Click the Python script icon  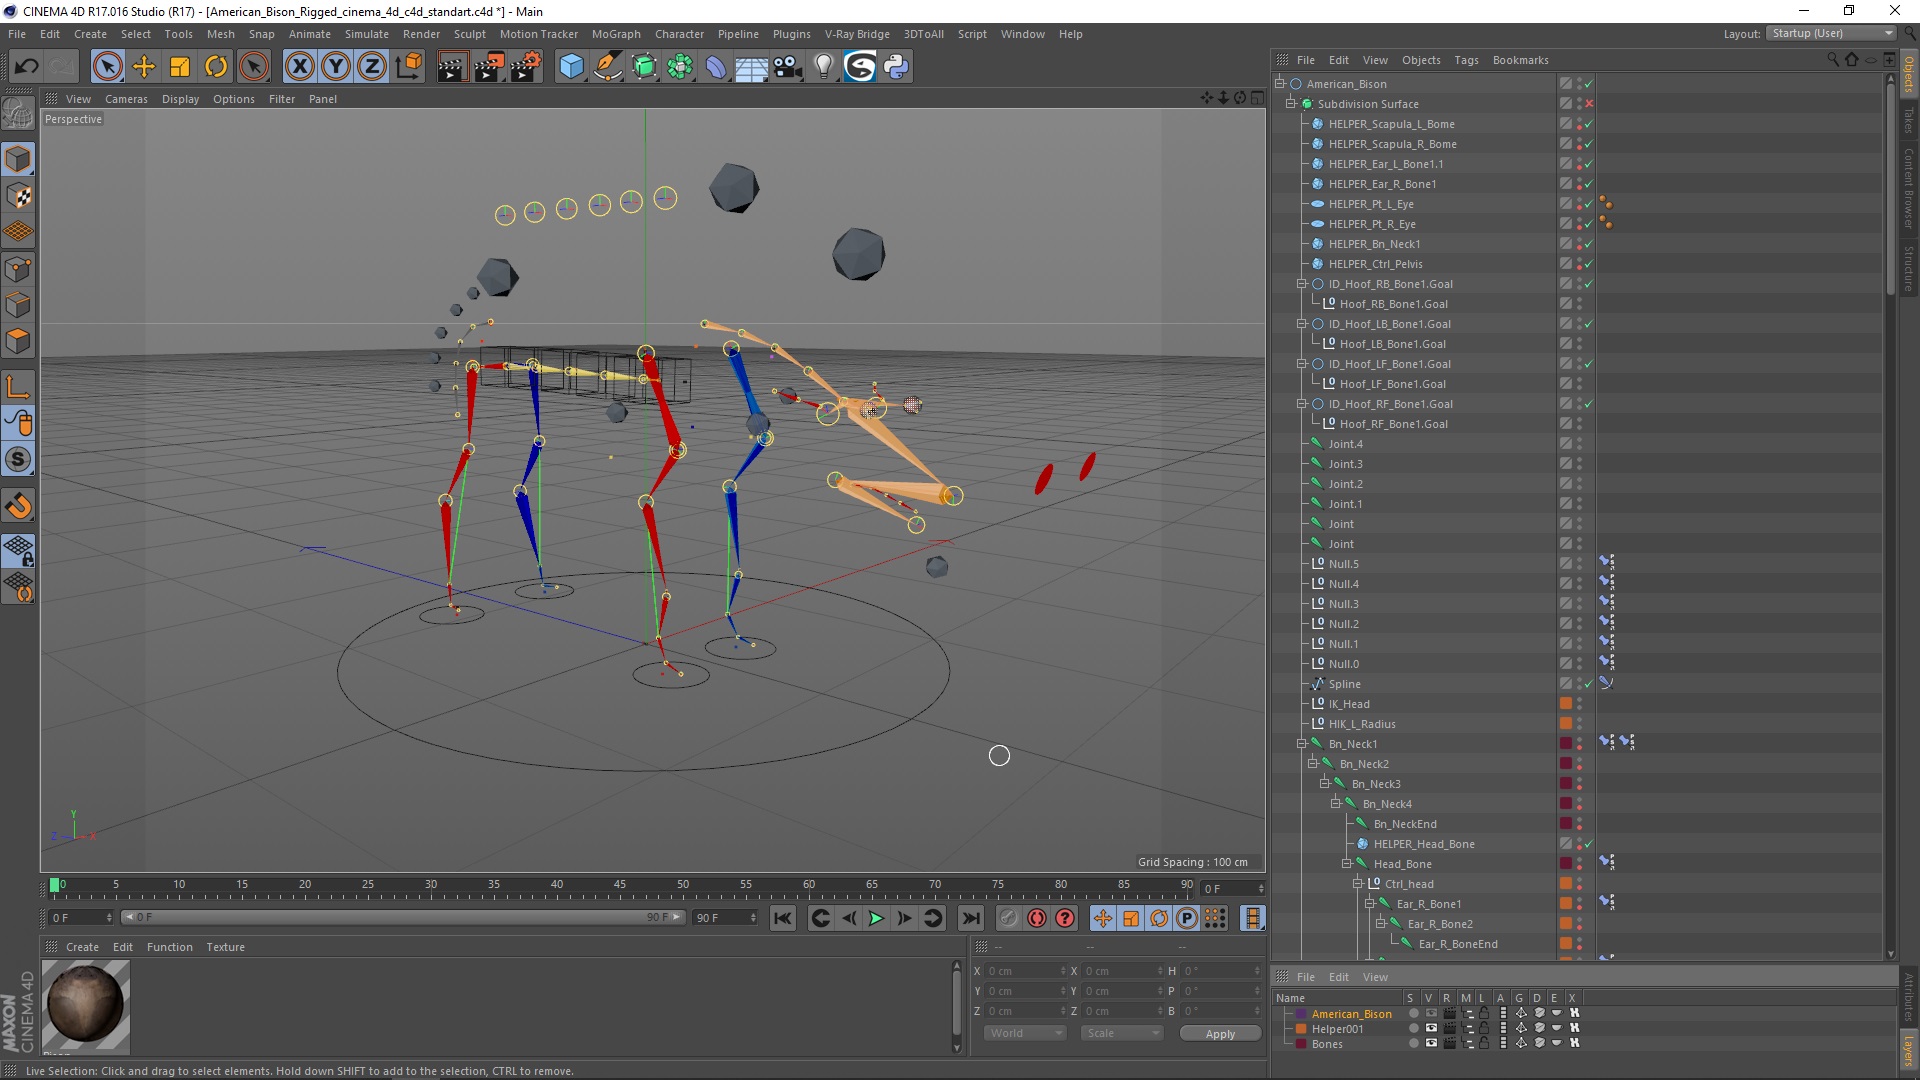click(x=896, y=67)
